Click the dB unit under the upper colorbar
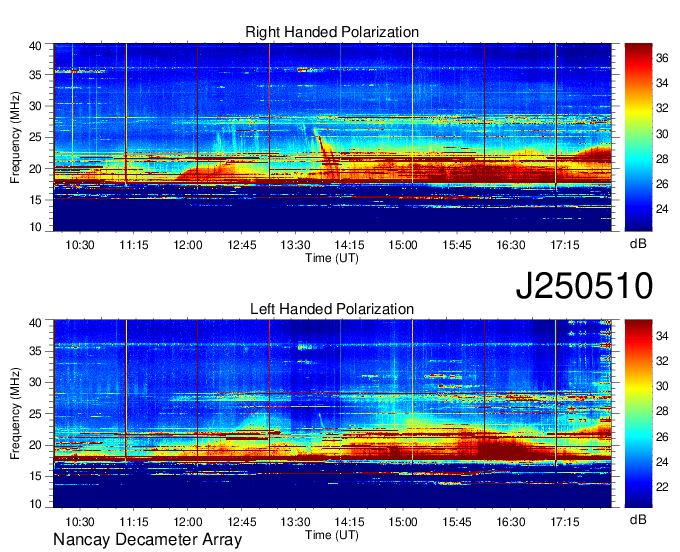 tap(638, 244)
